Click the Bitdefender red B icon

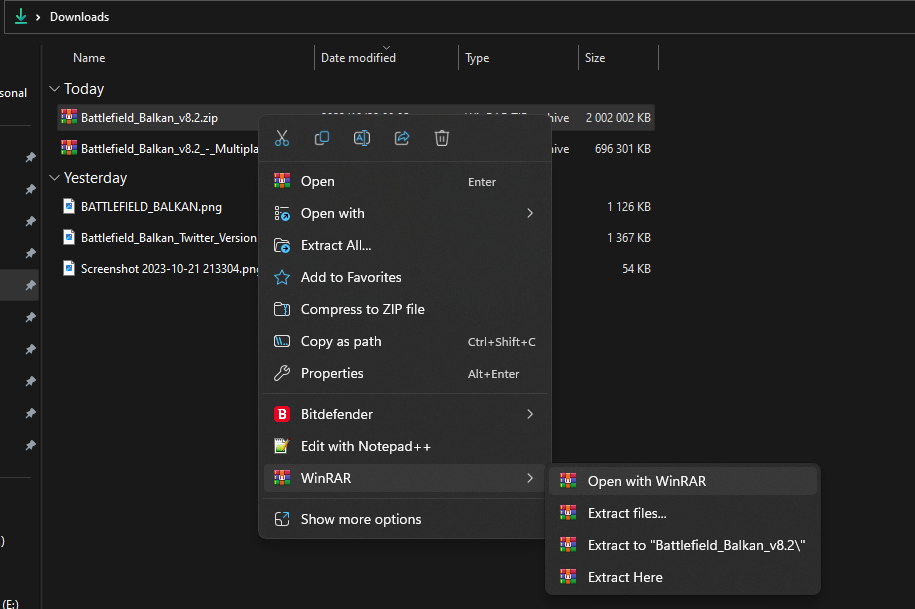tap(282, 414)
